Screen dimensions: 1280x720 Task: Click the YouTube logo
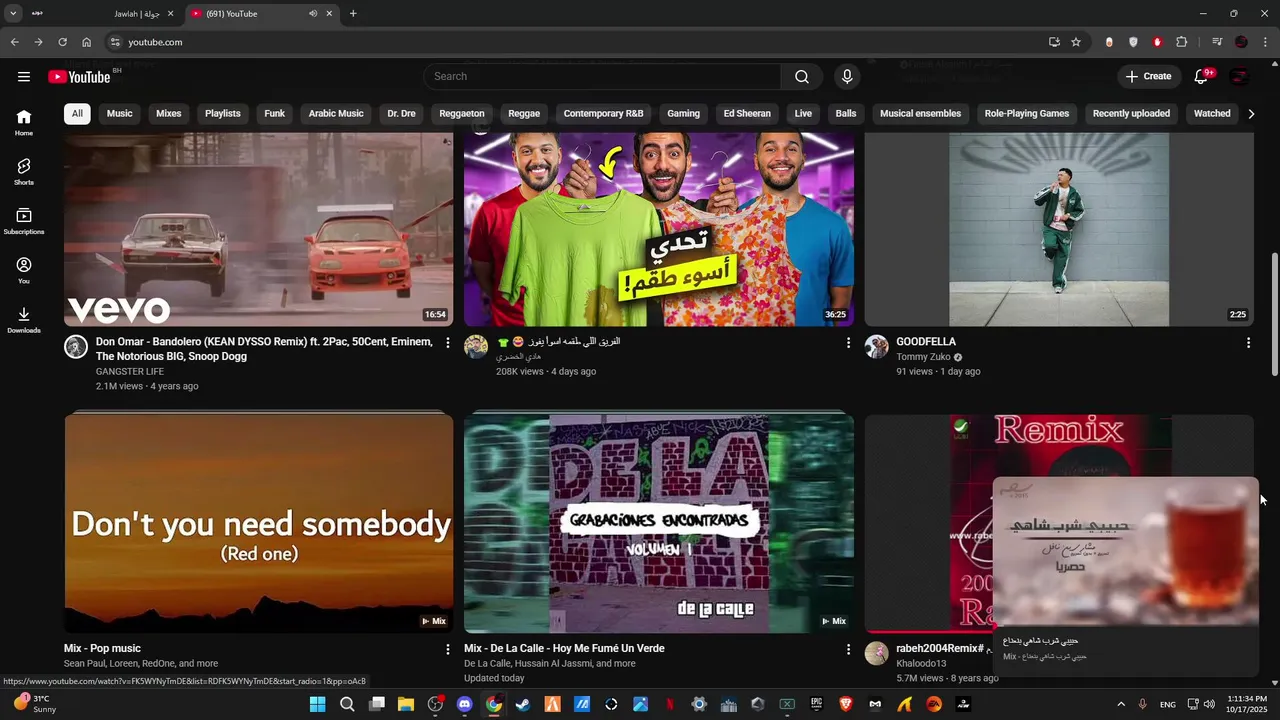[x=79, y=77]
